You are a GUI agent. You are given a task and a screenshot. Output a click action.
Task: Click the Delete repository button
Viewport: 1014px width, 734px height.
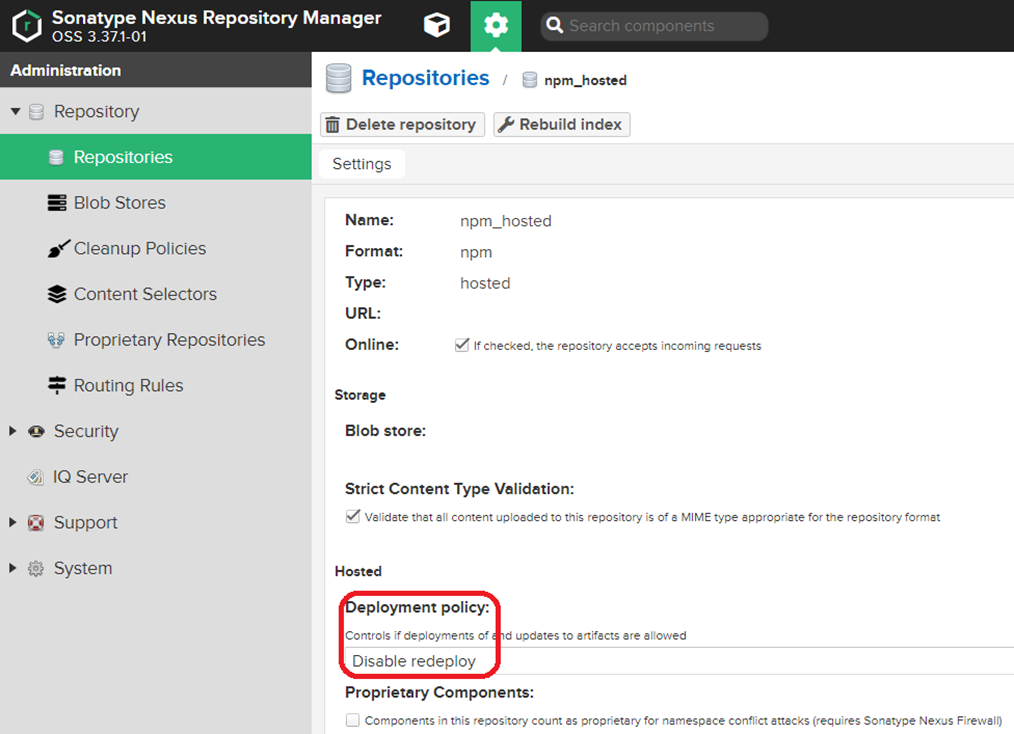[402, 125]
